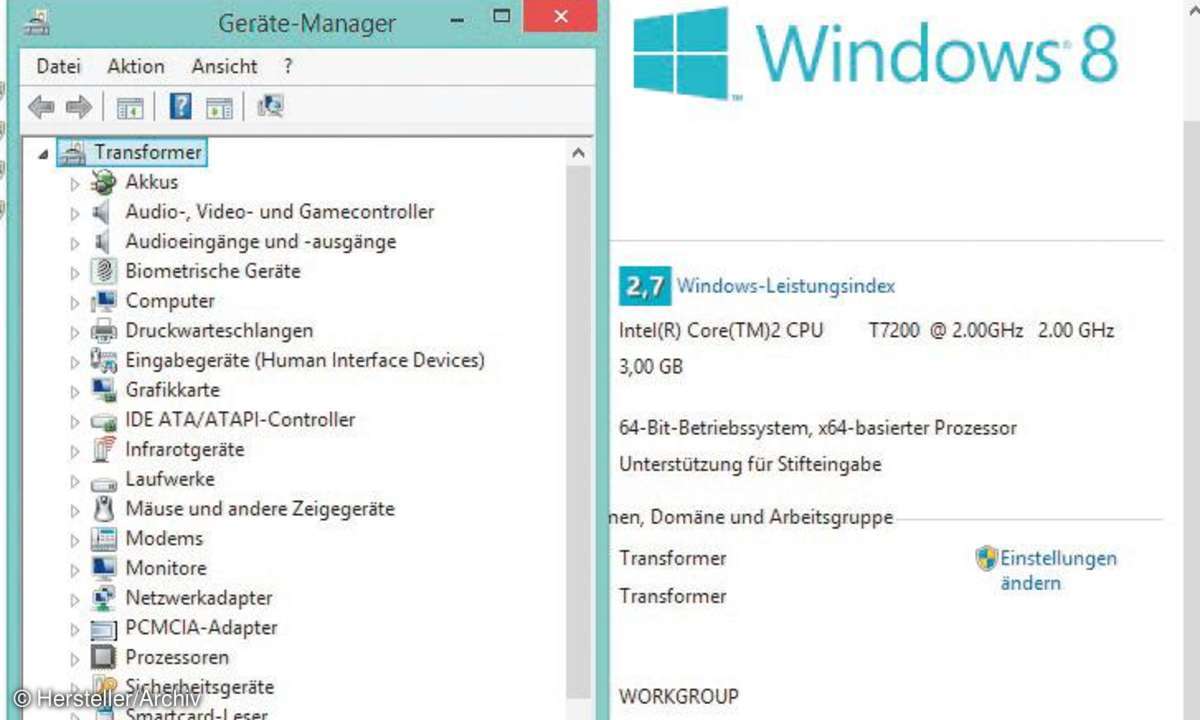Click the scan for hardware changes icon
The width and height of the screenshot is (1200, 720).
click(270, 106)
